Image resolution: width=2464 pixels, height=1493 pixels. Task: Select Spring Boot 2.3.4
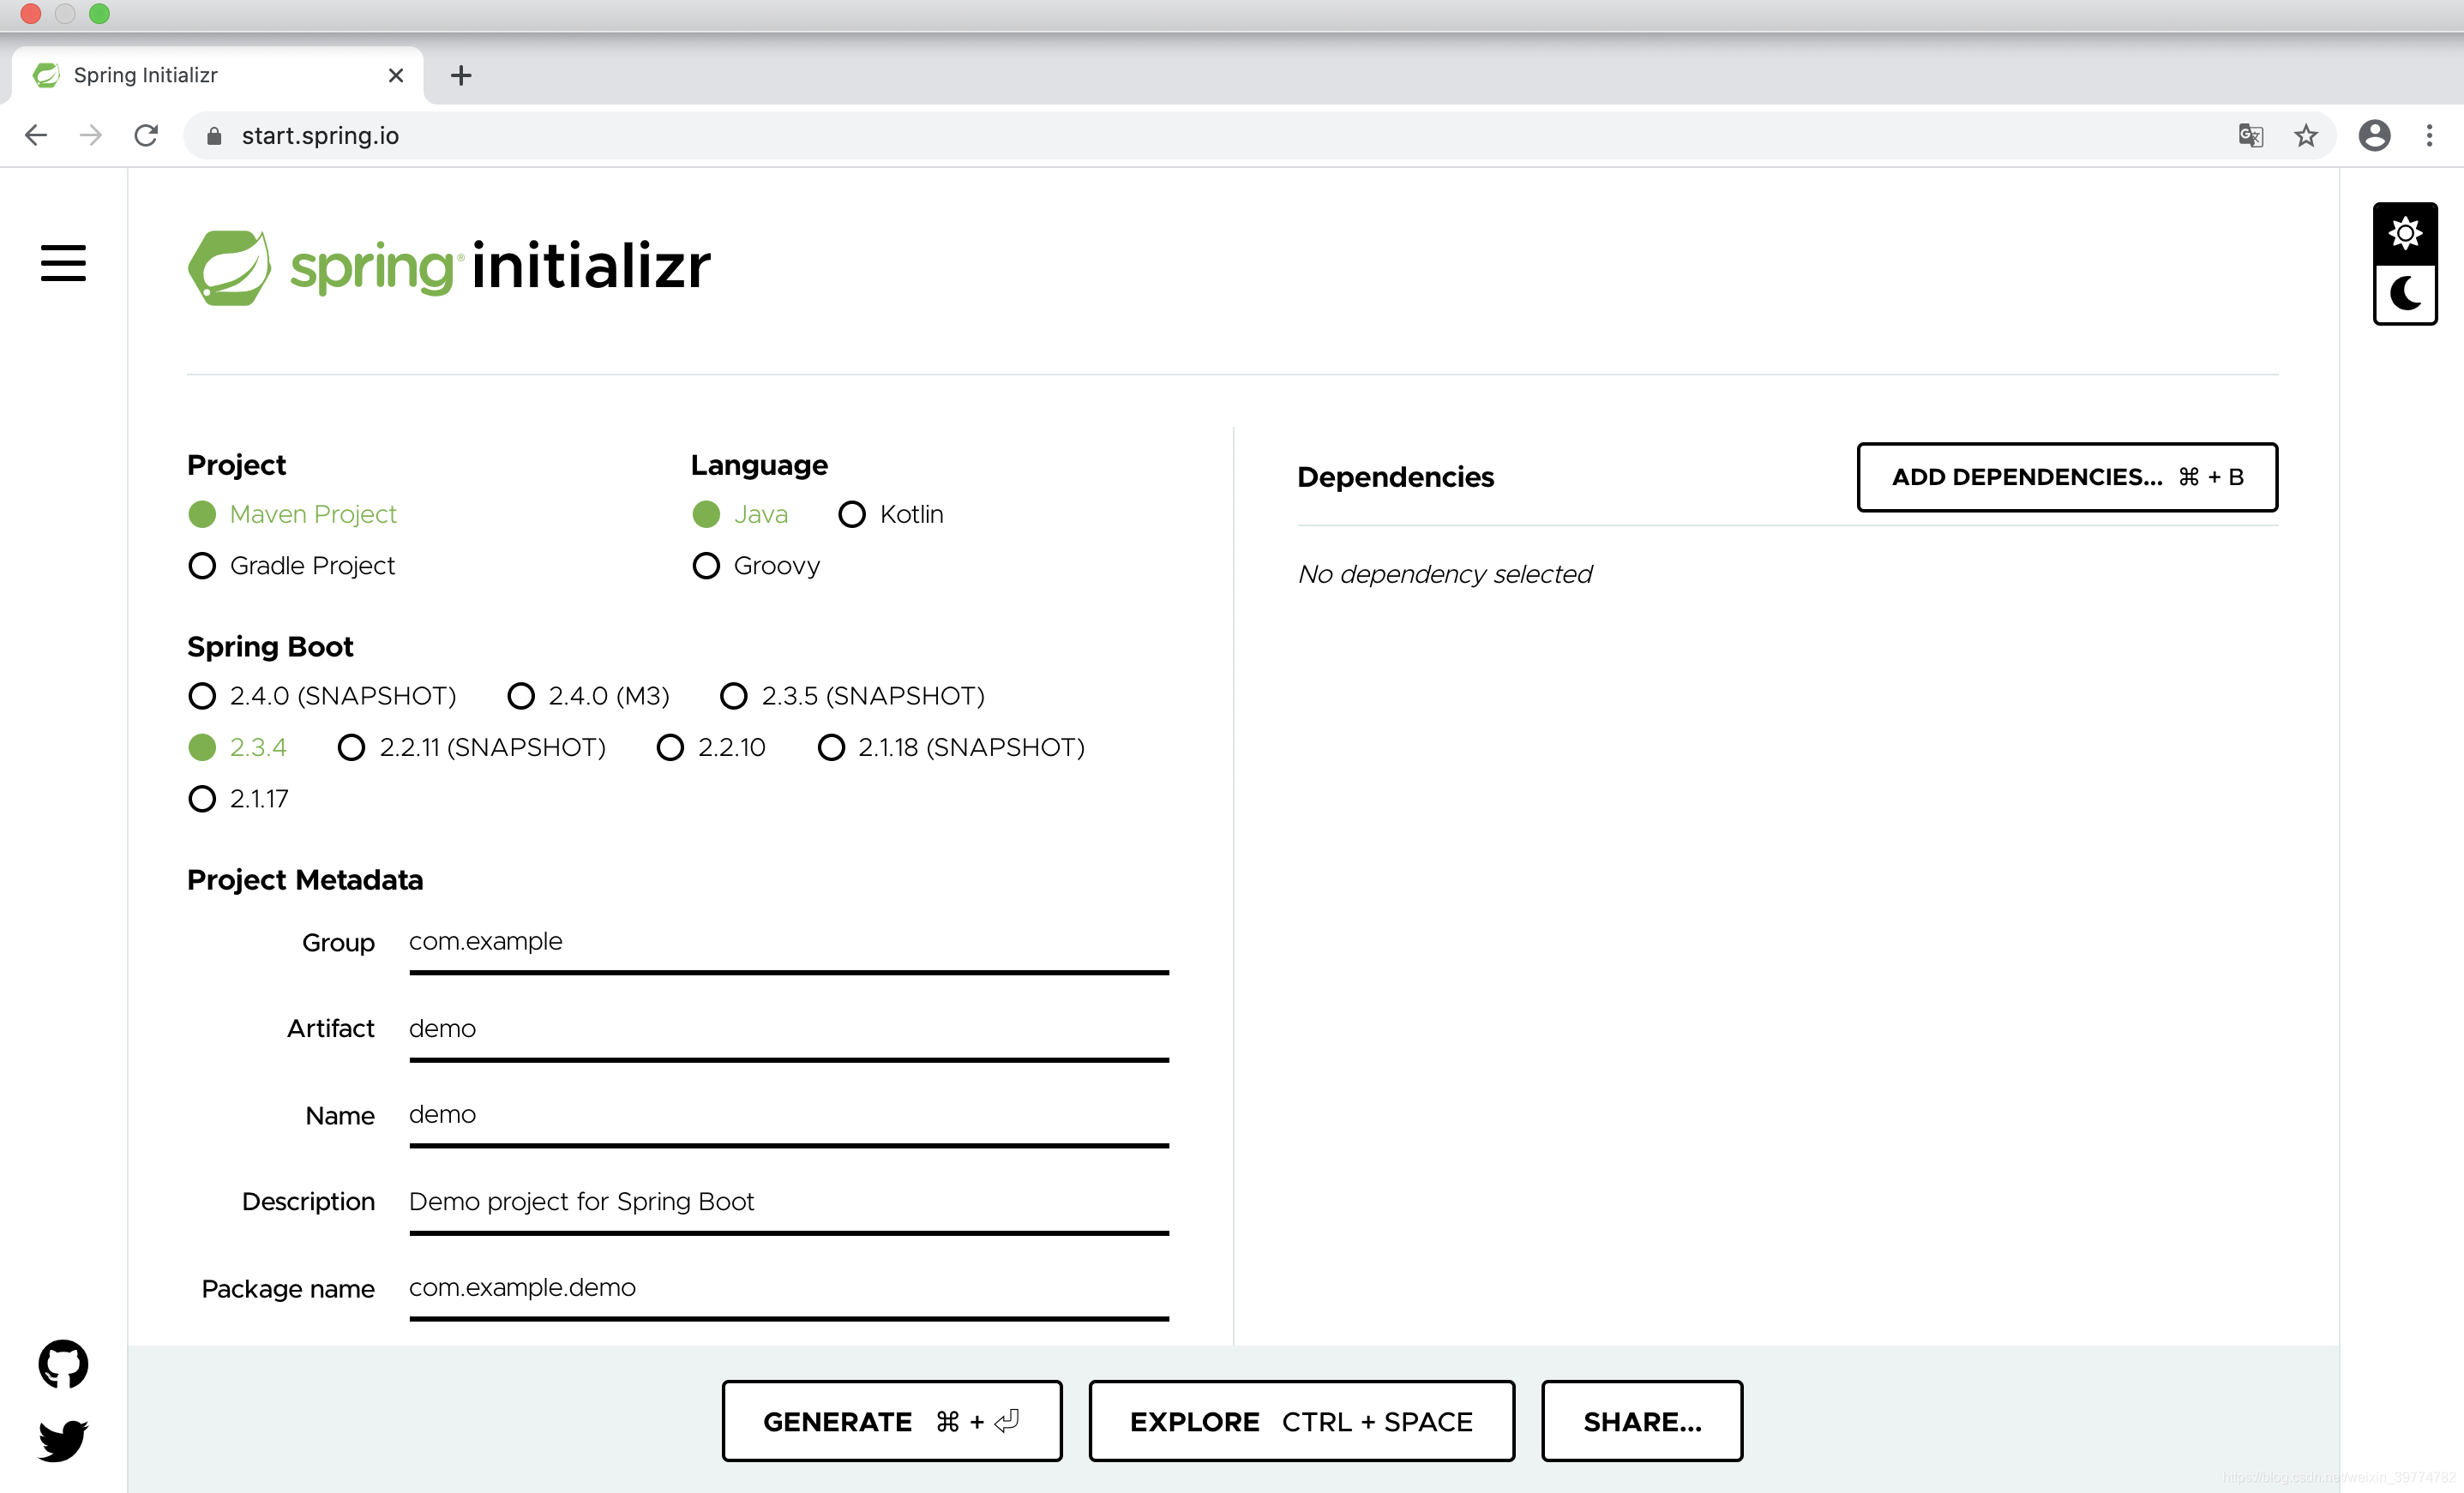pyautogui.click(x=237, y=748)
